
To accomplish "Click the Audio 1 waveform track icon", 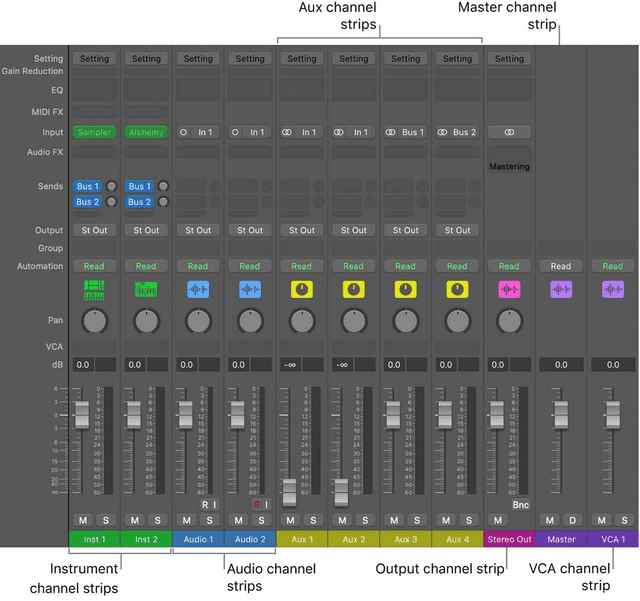I will click(x=198, y=289).
